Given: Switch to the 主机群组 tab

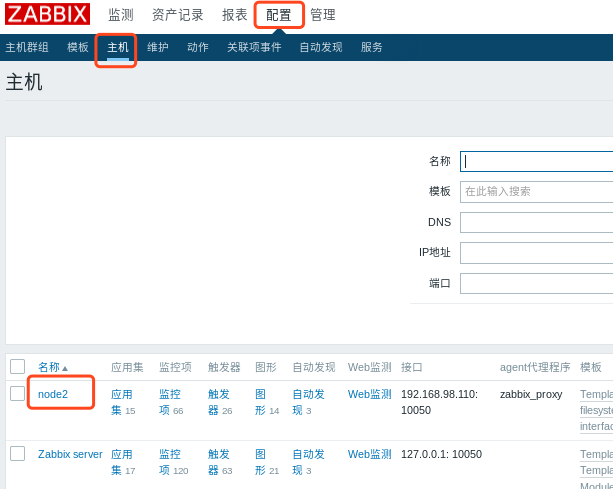Looking at the screenshot, I should (27, 47).
